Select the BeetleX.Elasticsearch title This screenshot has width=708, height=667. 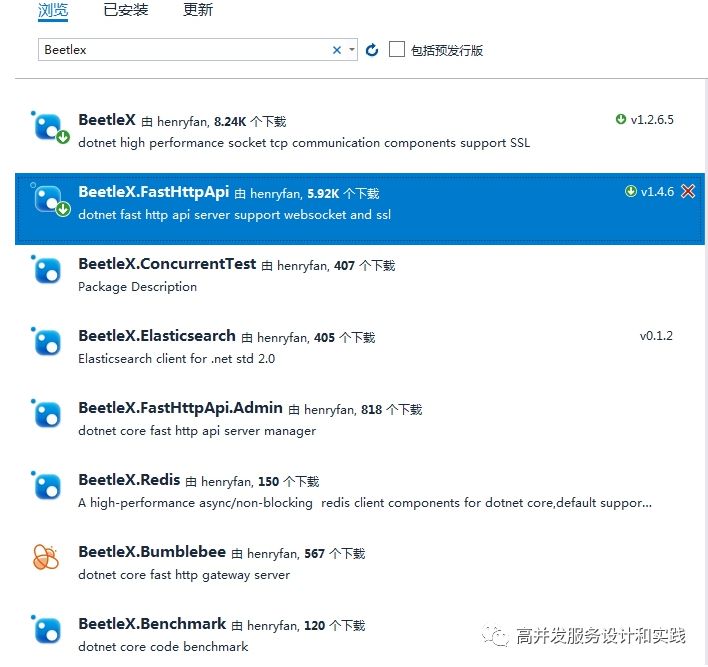tap(157, 336)
